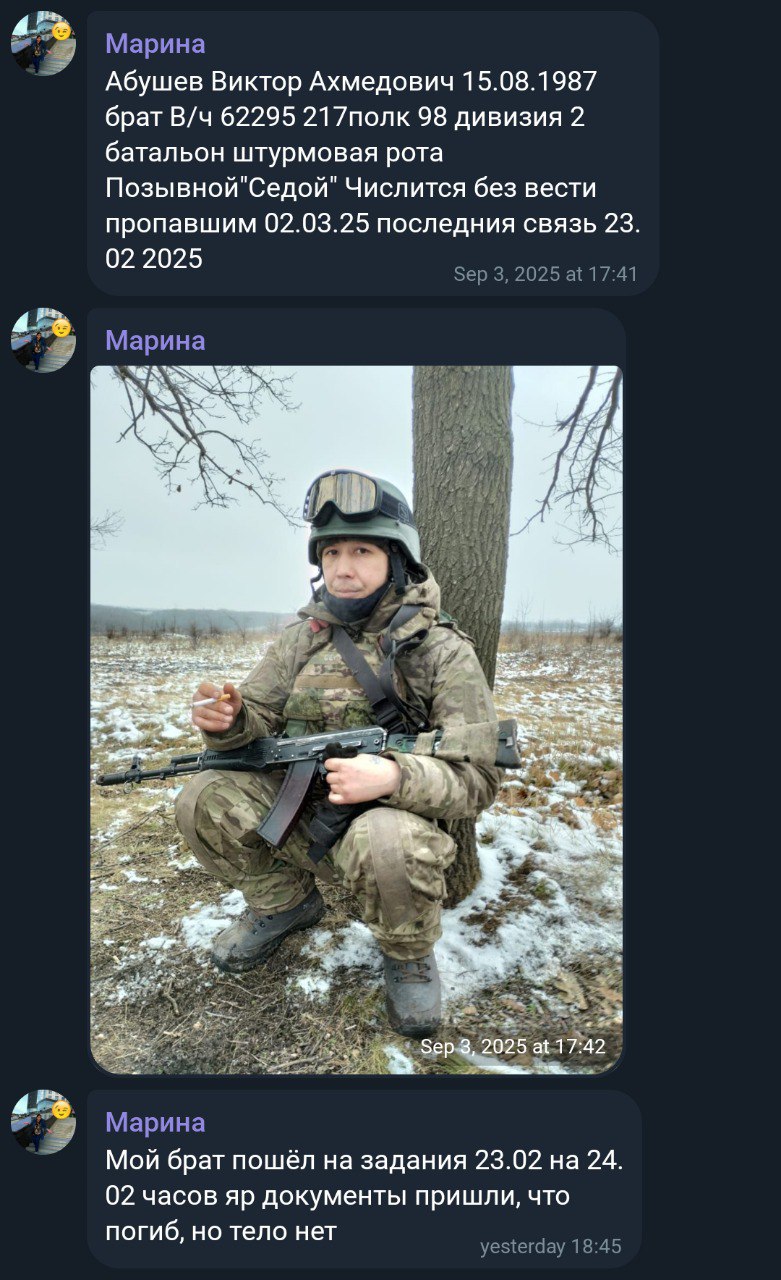This screenshot has height=1280, width=781.
Task: Click the yesterday 18:45 timestamp
Action: point(550,1246)
